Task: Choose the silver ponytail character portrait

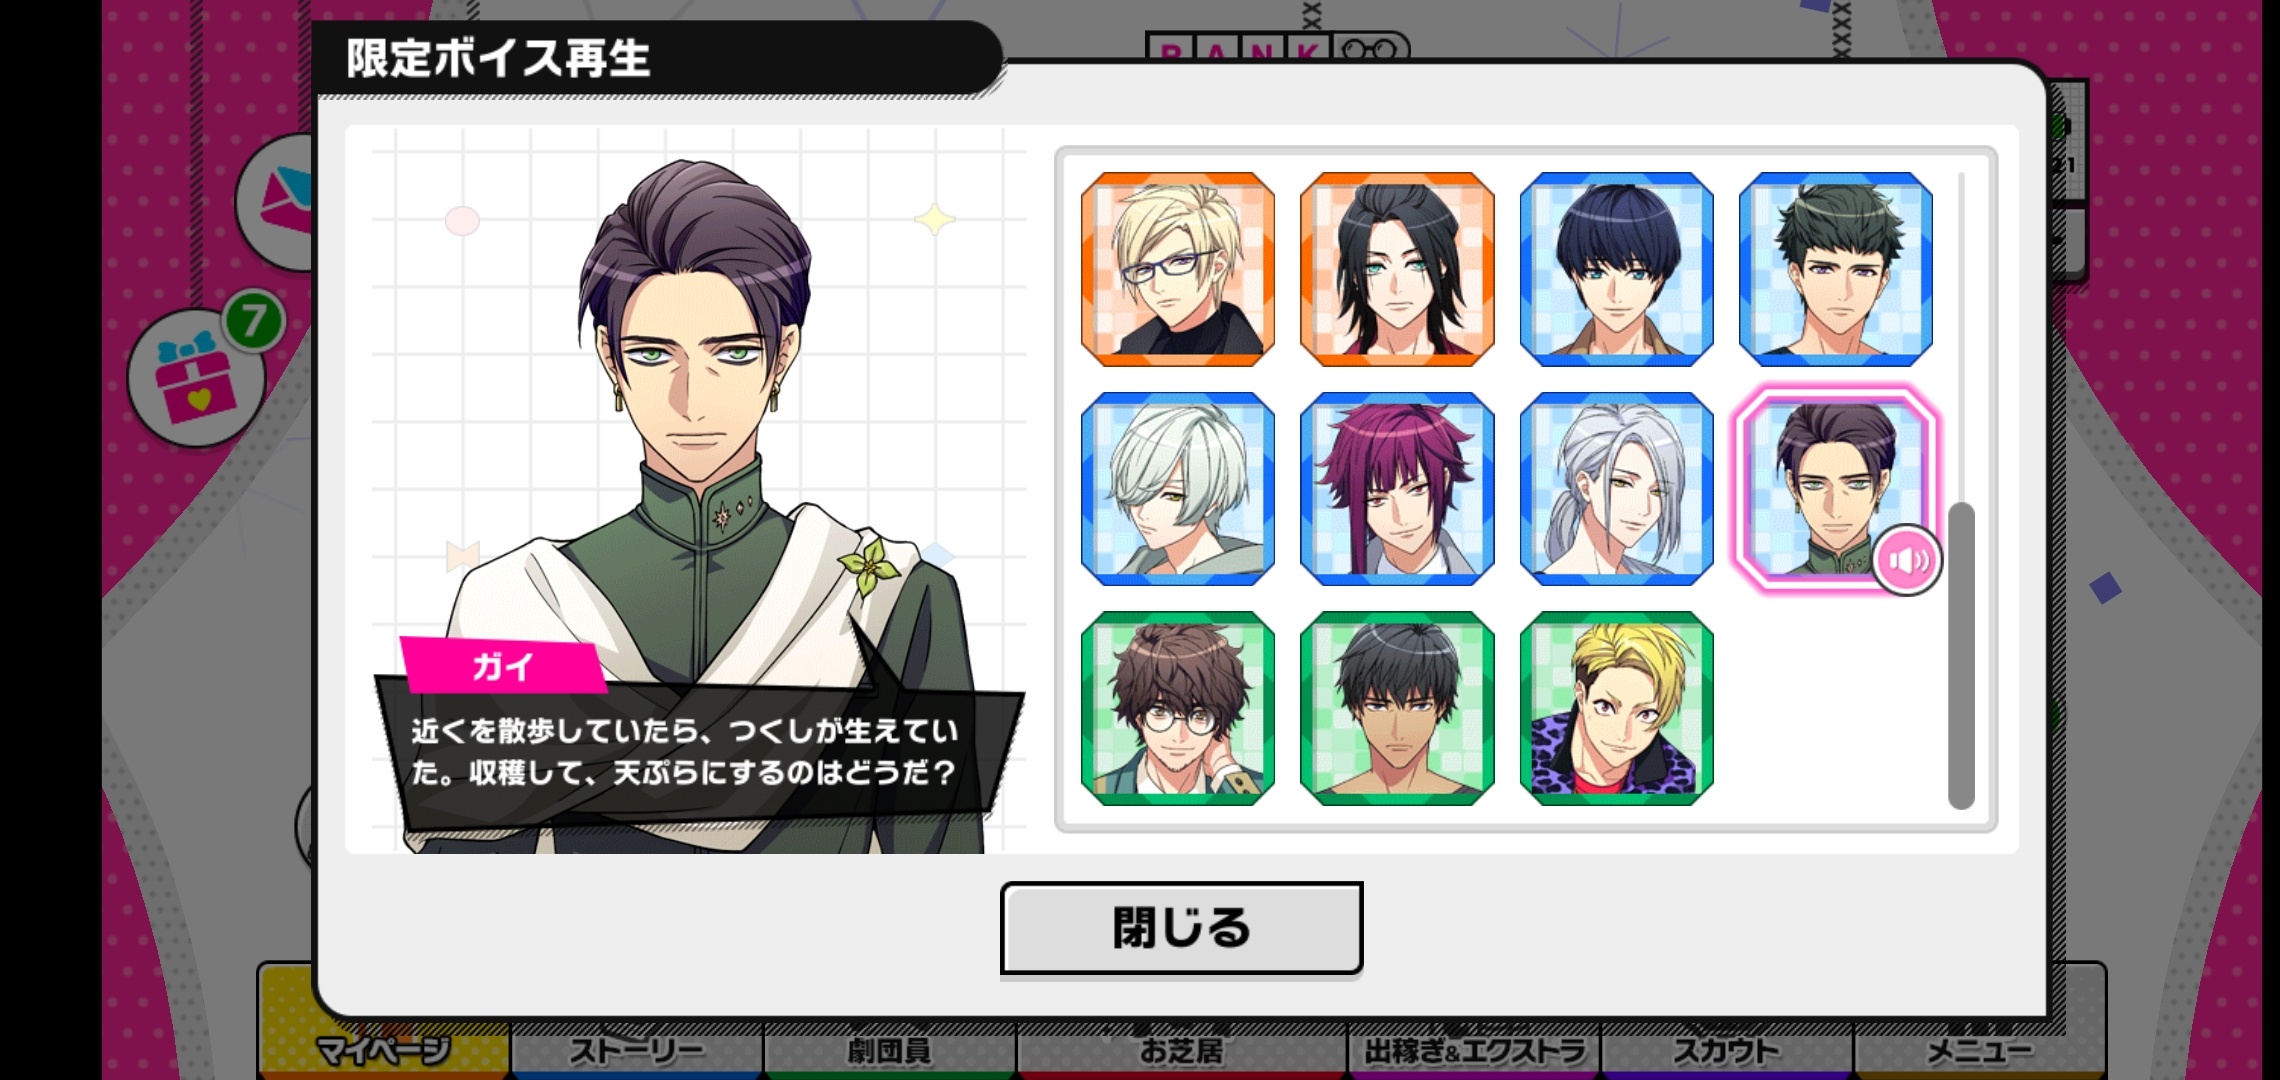Action: click(x=1616, y=488)
